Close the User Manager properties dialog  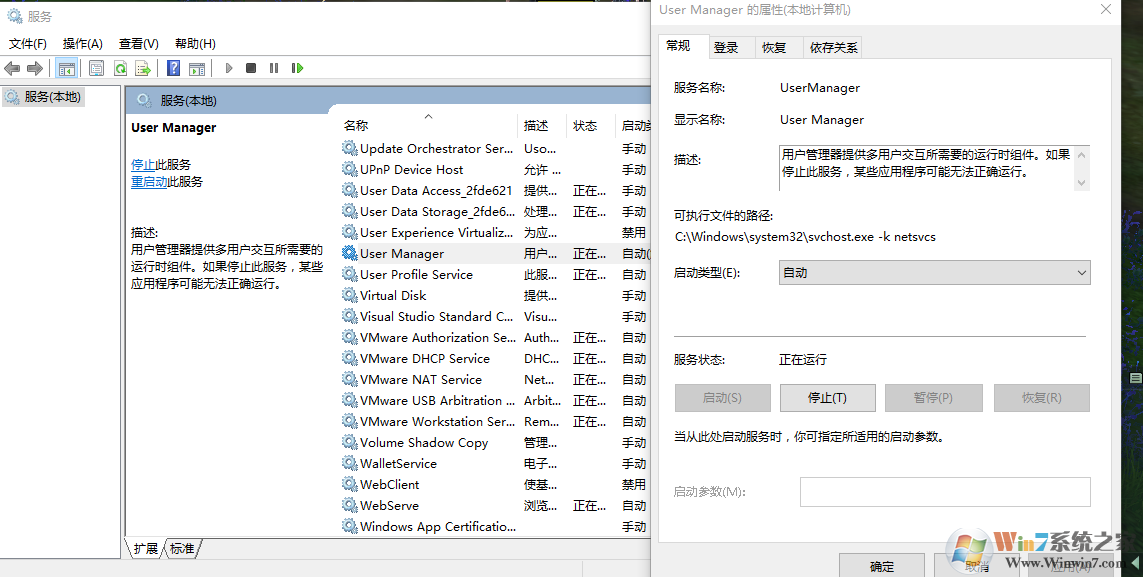[1106, 10]
